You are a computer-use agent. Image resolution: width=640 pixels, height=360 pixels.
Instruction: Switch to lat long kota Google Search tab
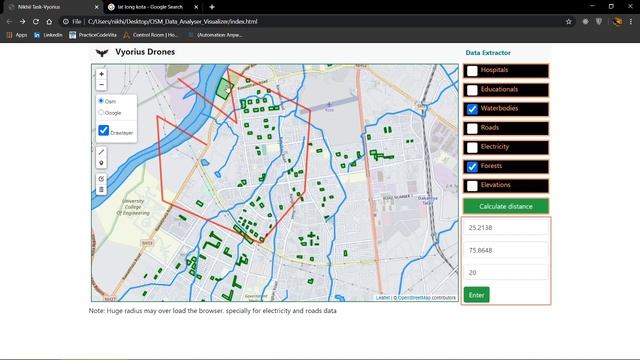(153, 7)
